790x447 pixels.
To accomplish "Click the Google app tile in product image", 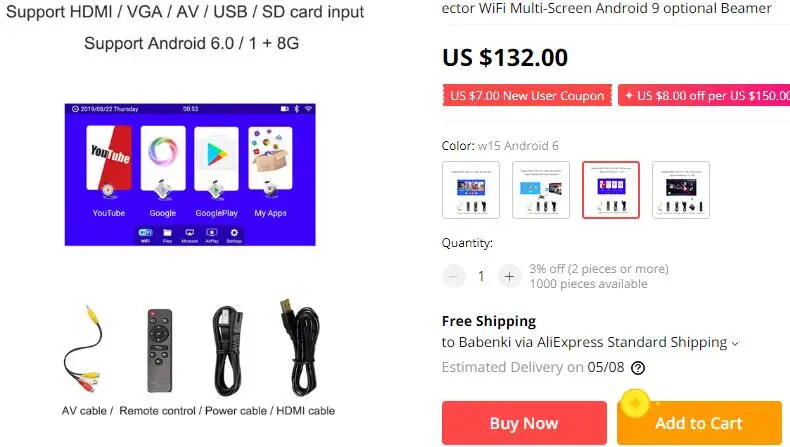I will click(163, 158).
